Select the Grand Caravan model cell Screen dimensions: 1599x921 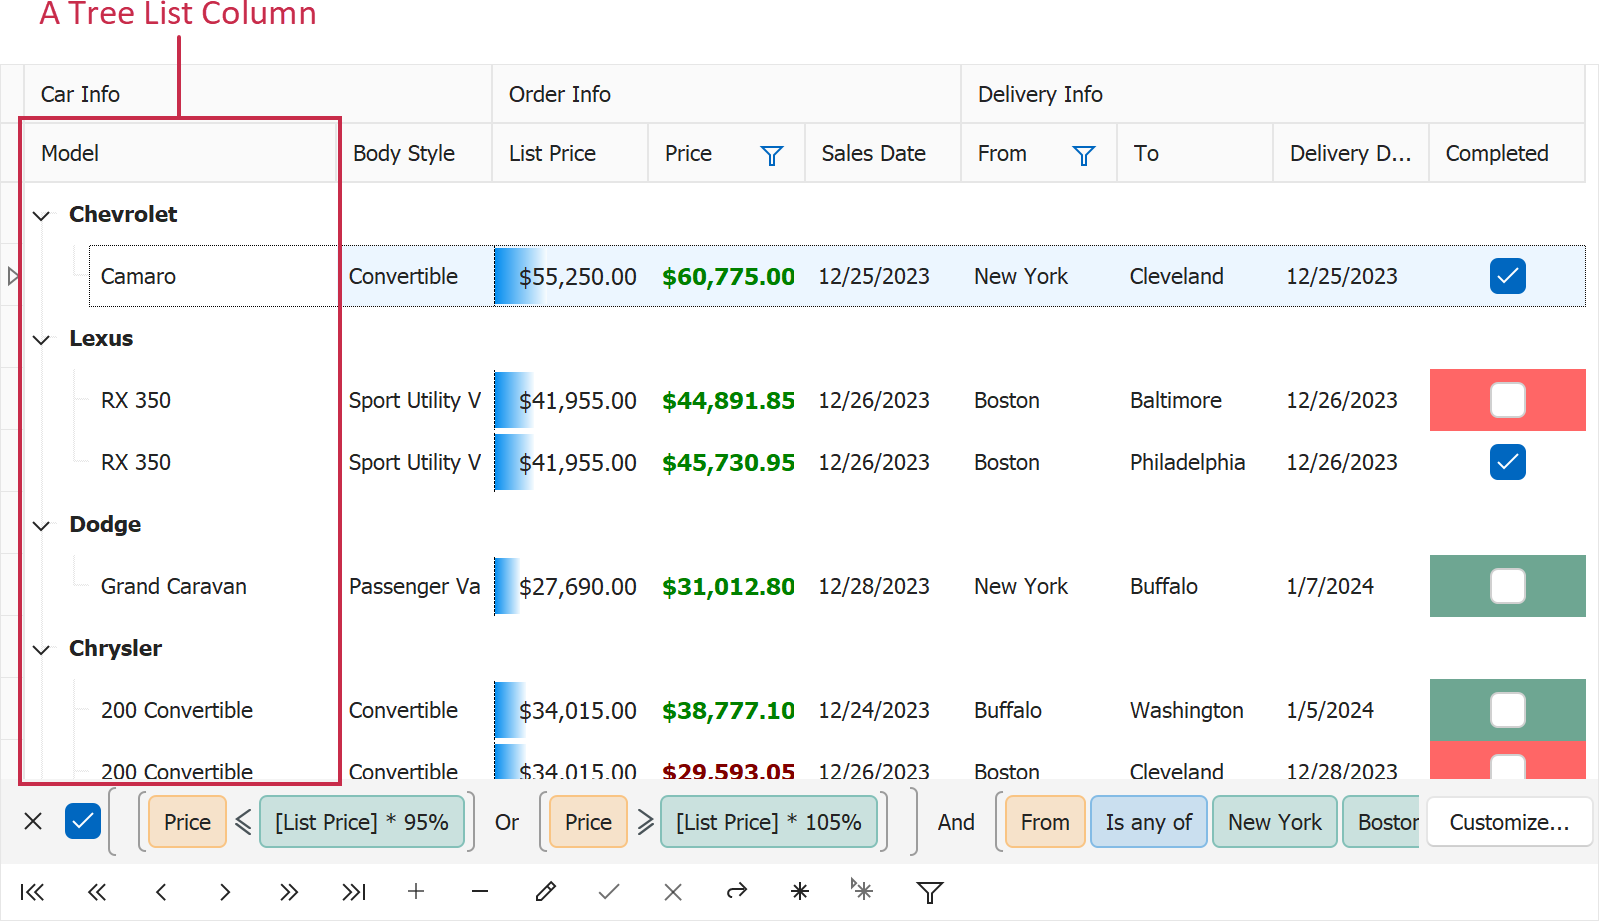(174, 586)
